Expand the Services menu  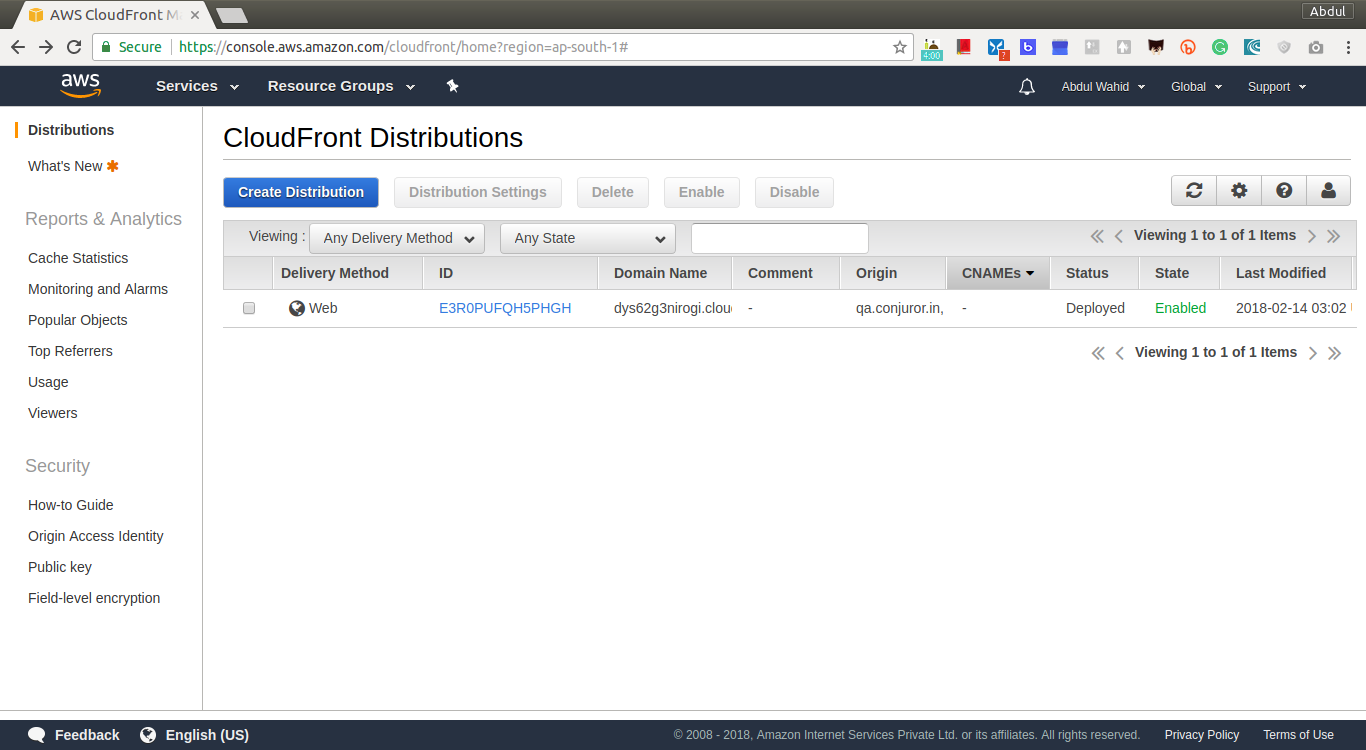(x=197, y=86)
